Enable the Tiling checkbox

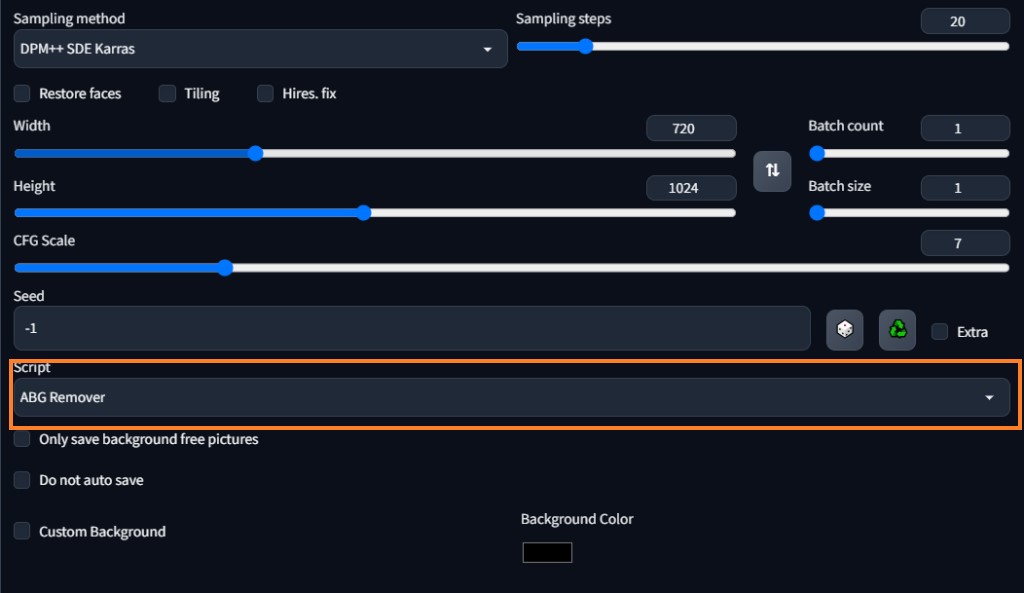pyautogui.click(x=167, y=93)
